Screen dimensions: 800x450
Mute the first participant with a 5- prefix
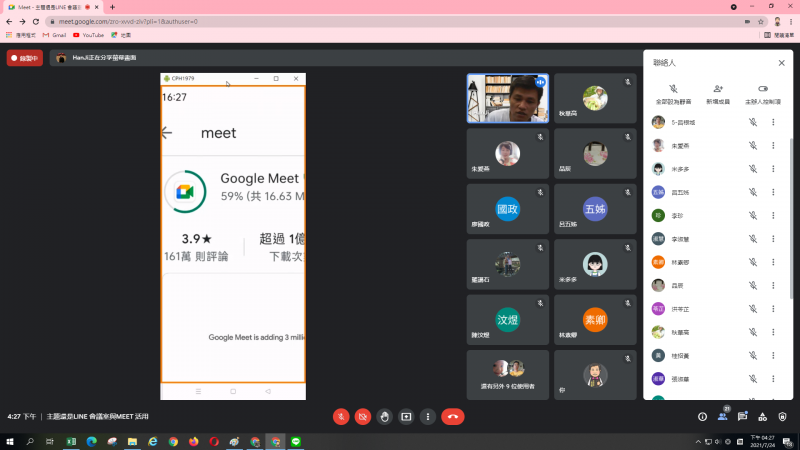tap(753, 122)
